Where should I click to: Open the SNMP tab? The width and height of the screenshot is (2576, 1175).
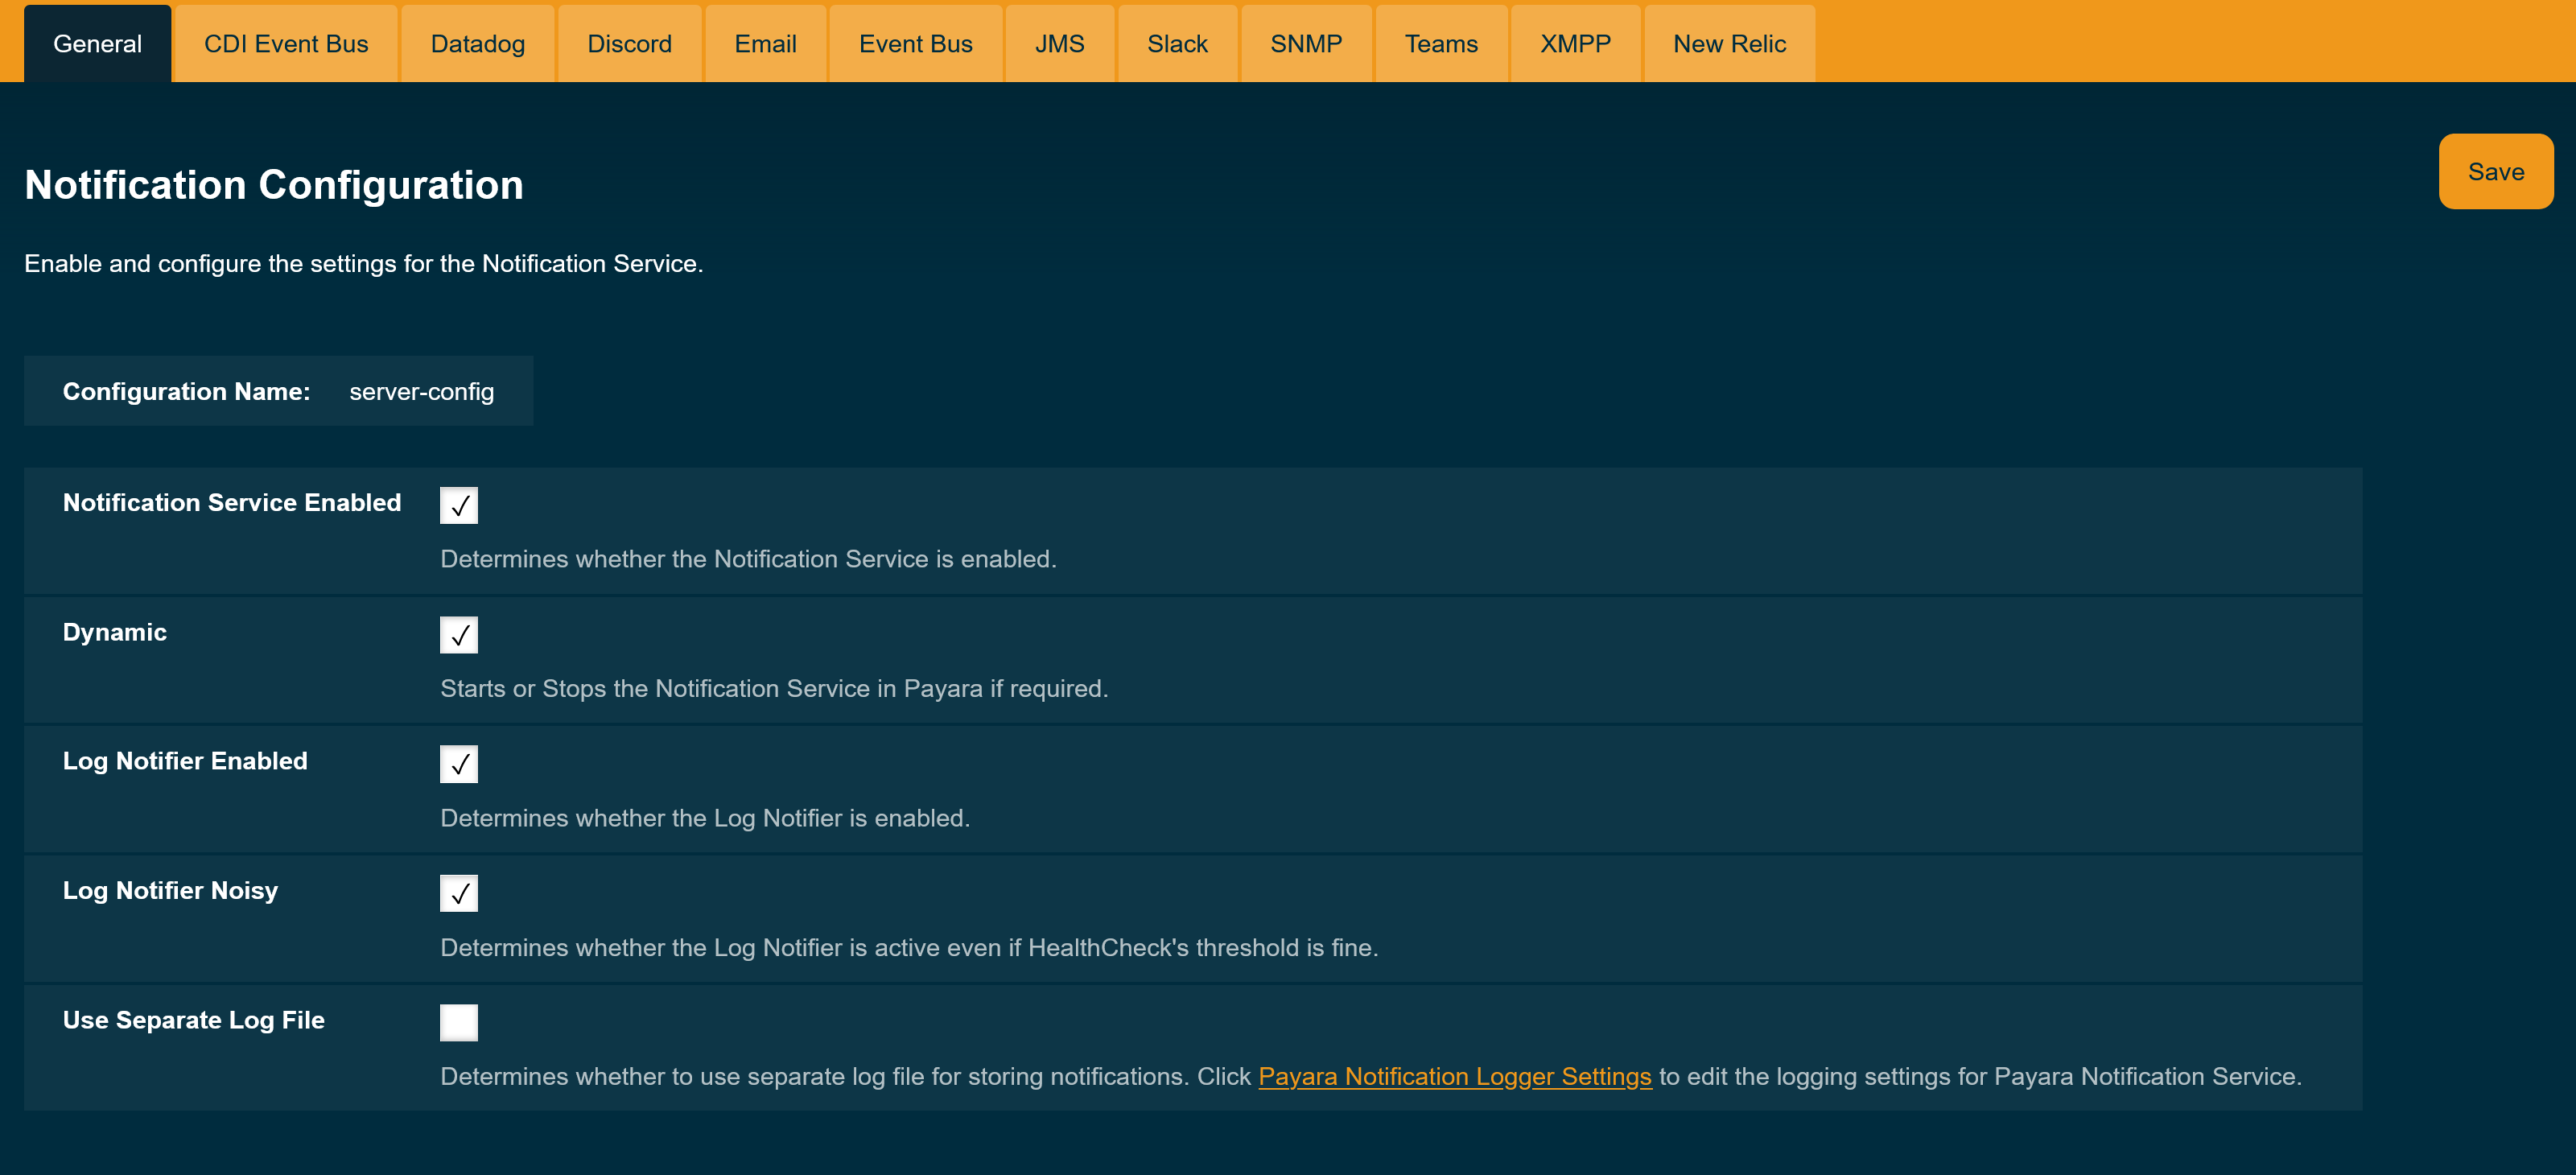[x=1306, y=43]
